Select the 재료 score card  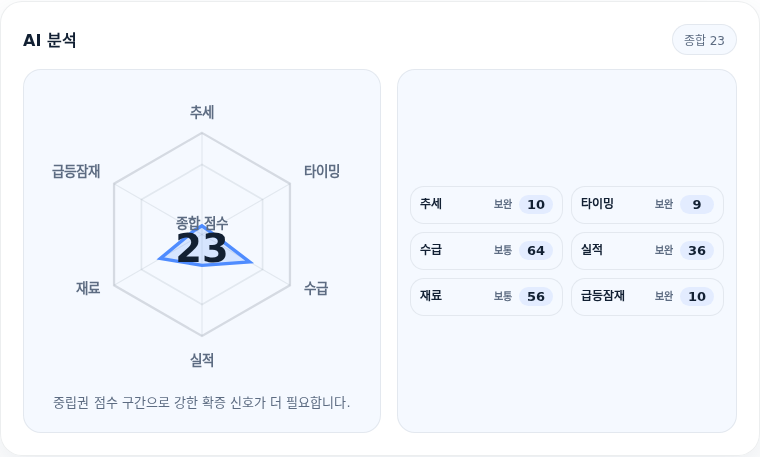[486, 297]
